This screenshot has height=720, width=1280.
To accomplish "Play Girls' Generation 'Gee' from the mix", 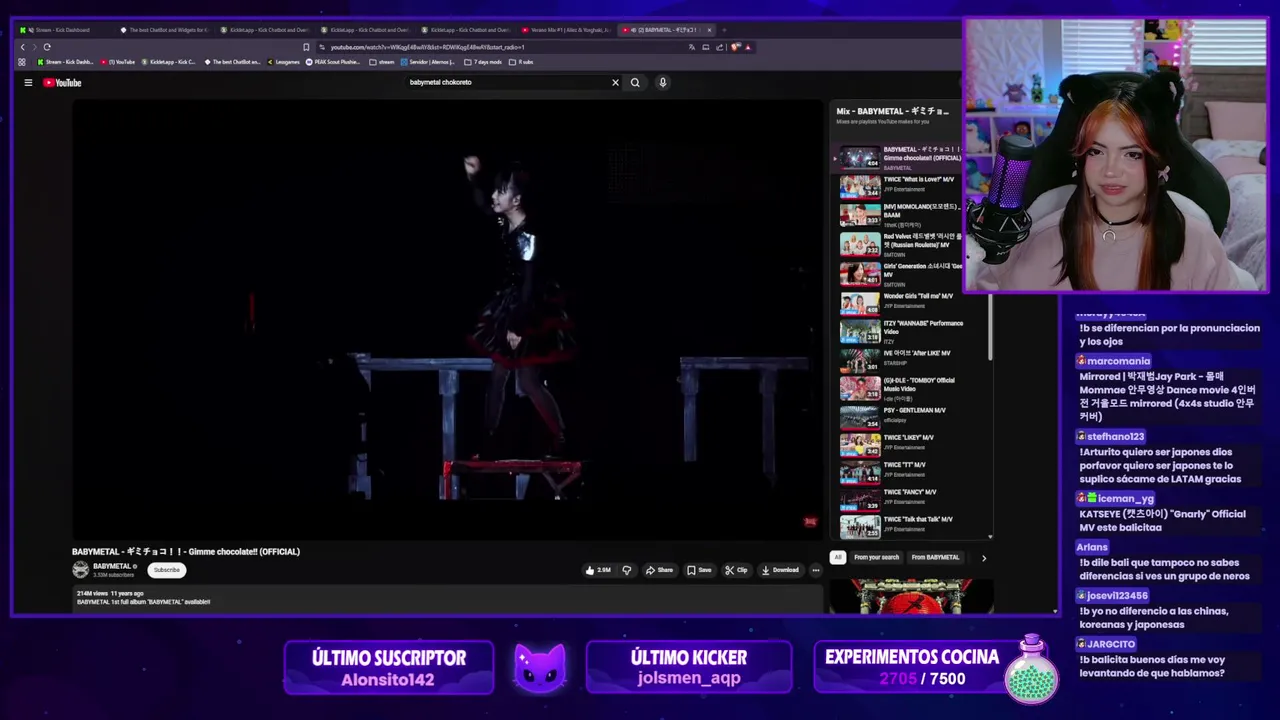I will point(900,273).
